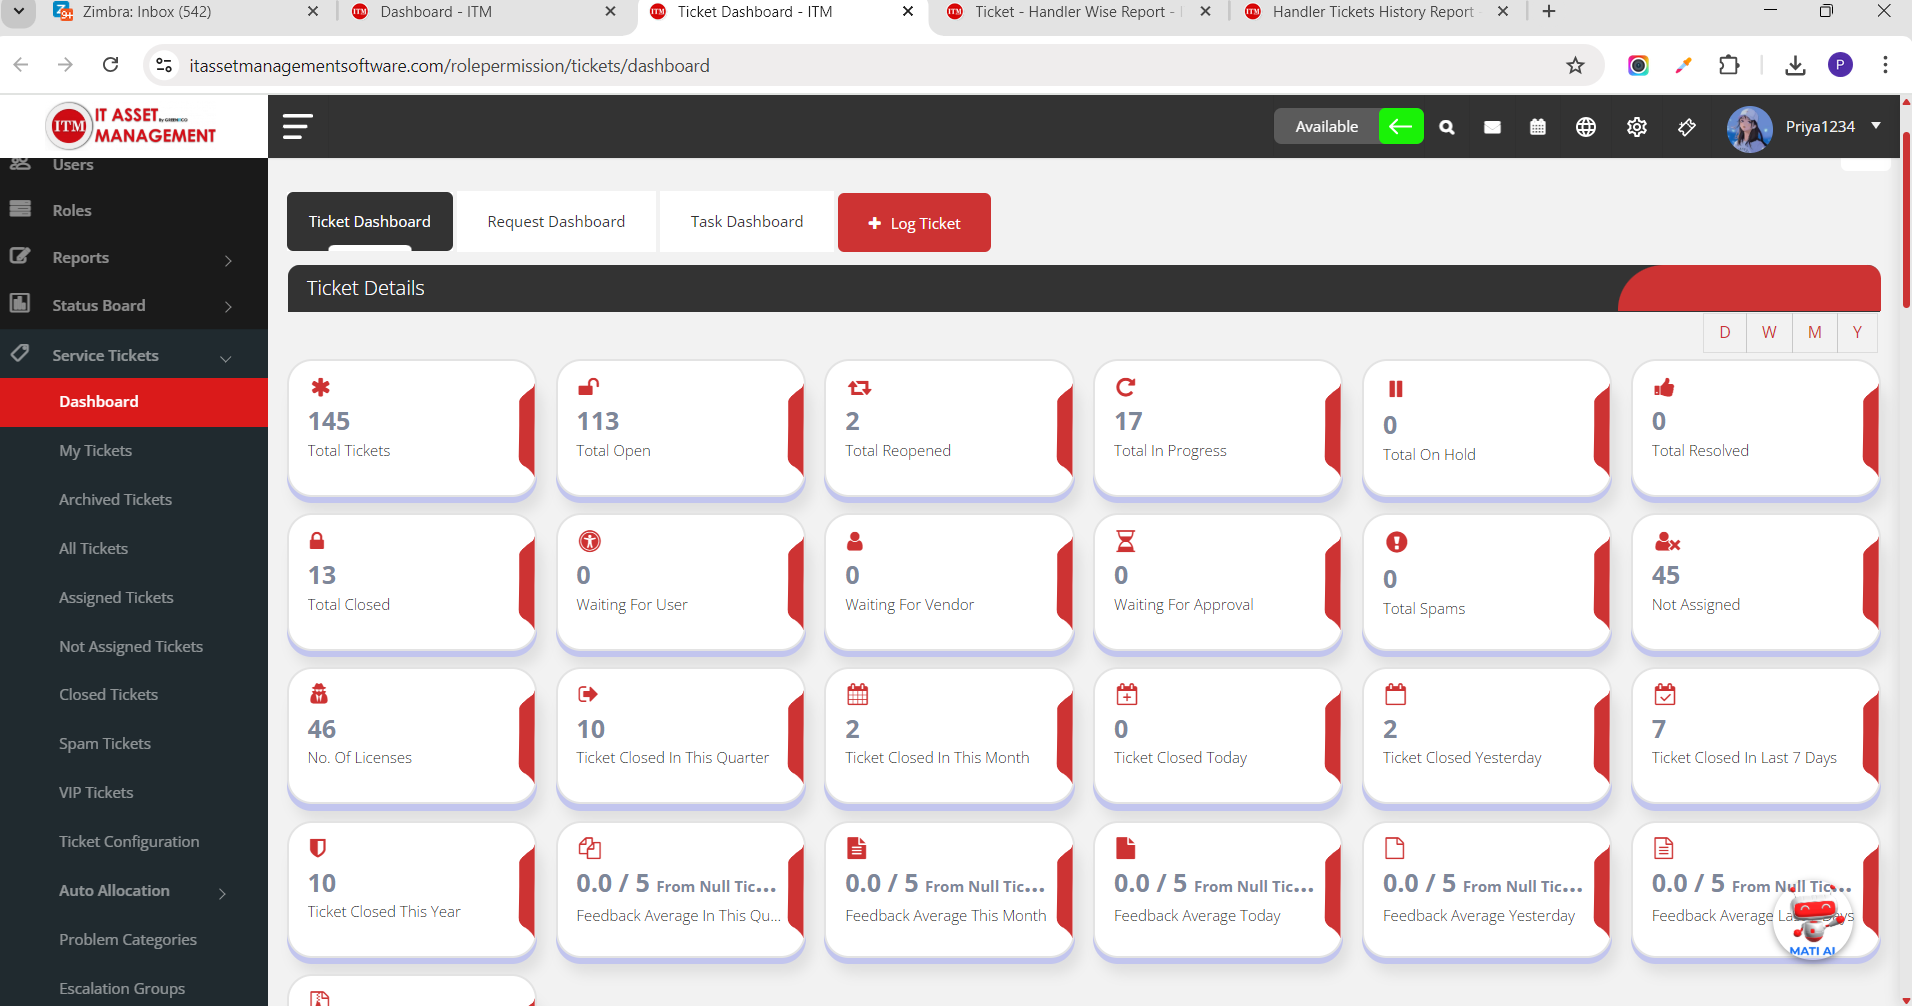Viewport: 1912px width, 1006px height.
Task: Click the Log Ticket button
Action: pos(913,222)
